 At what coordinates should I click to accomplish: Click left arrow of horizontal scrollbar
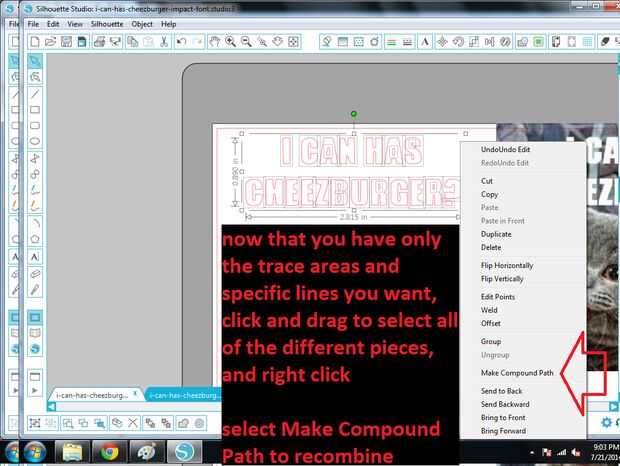coord(51,406)
